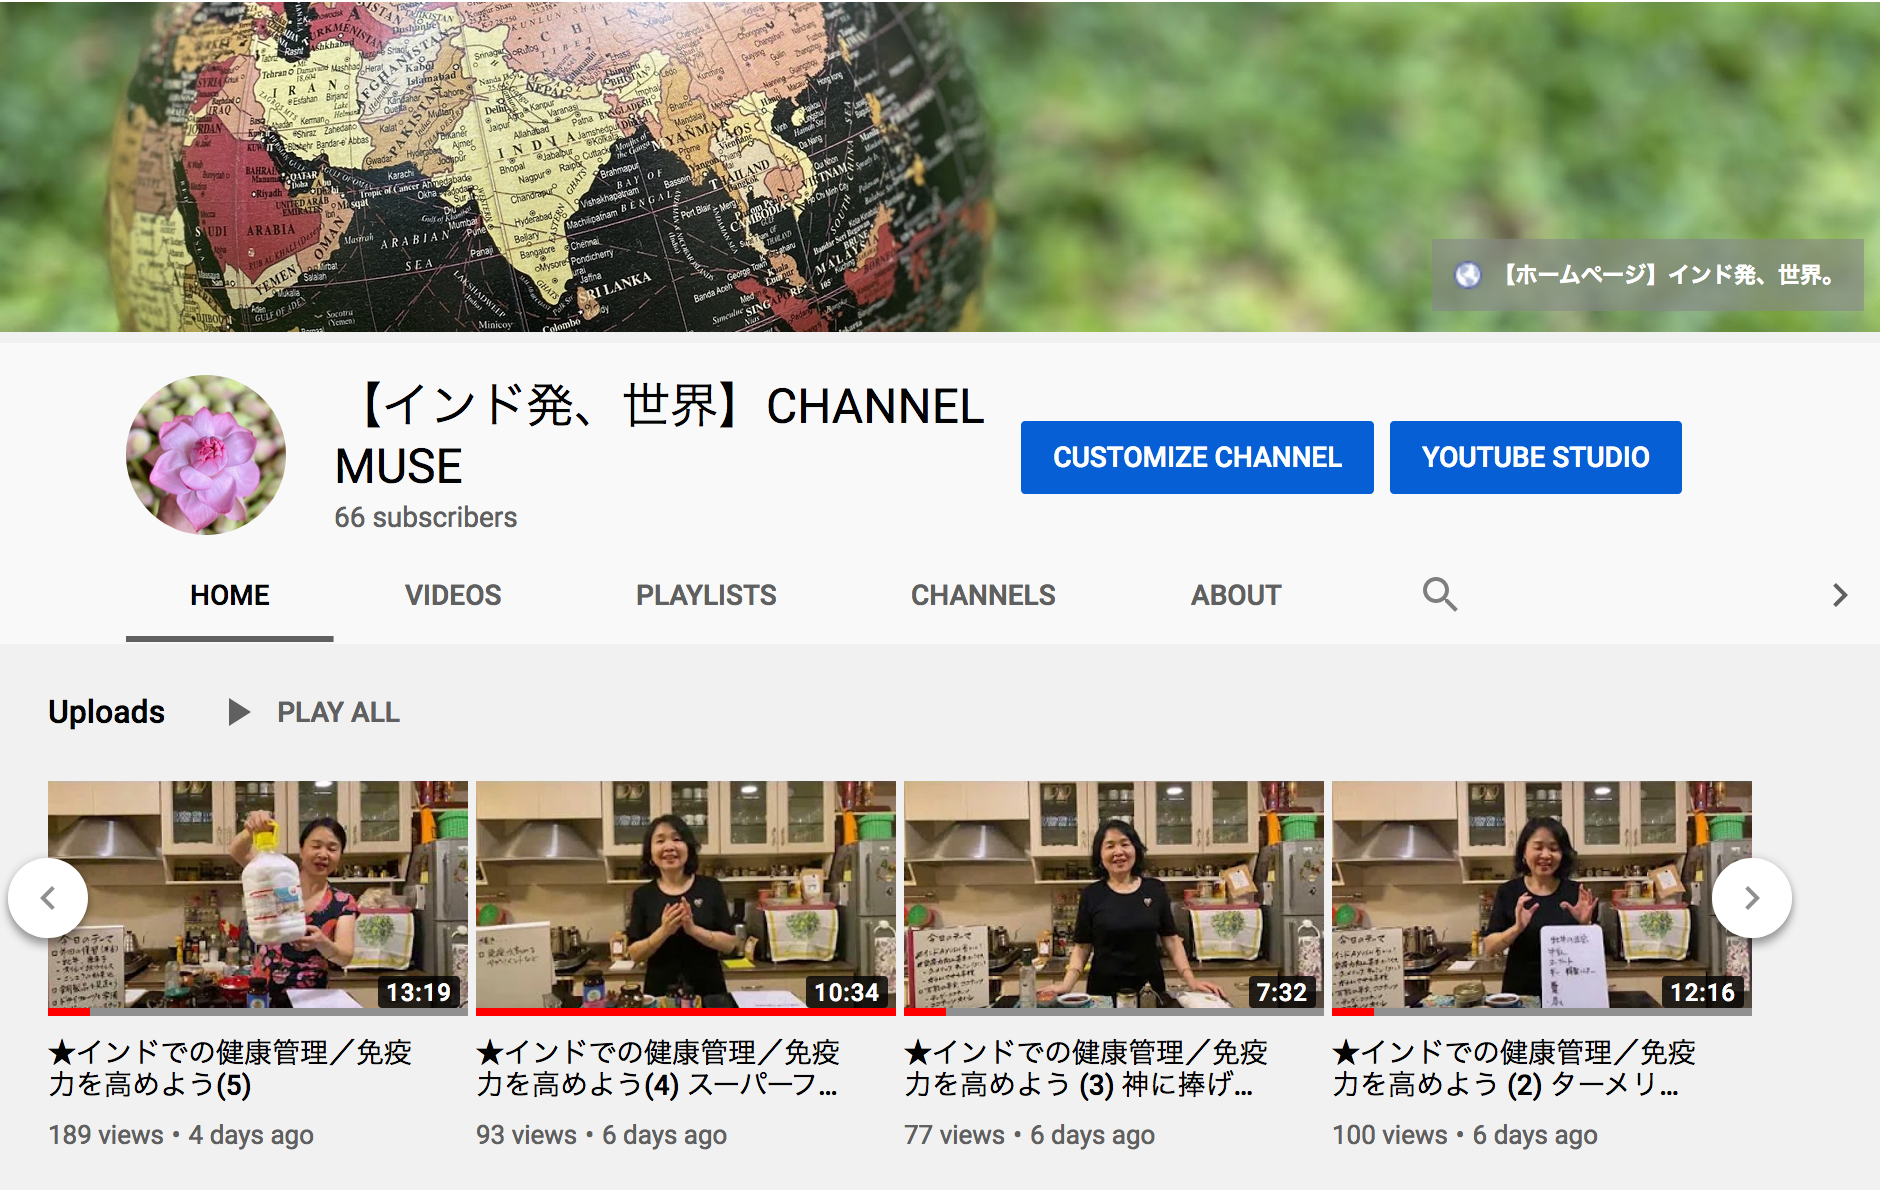Switch to the Videos tab

(453, 595)
